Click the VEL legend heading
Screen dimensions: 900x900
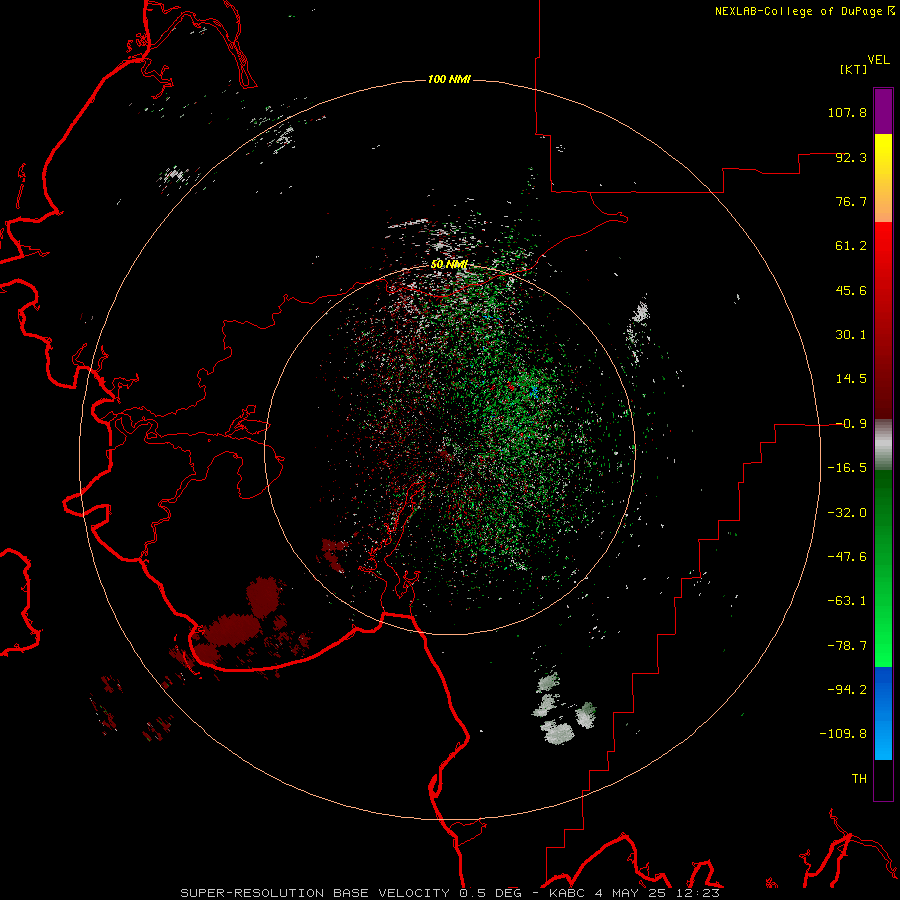click(878, 60)
